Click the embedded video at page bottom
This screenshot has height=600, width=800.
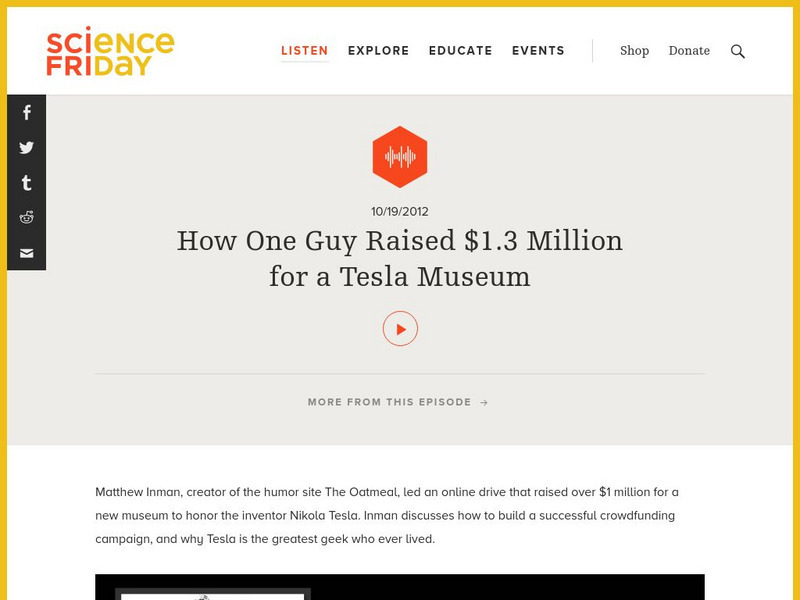400,587
